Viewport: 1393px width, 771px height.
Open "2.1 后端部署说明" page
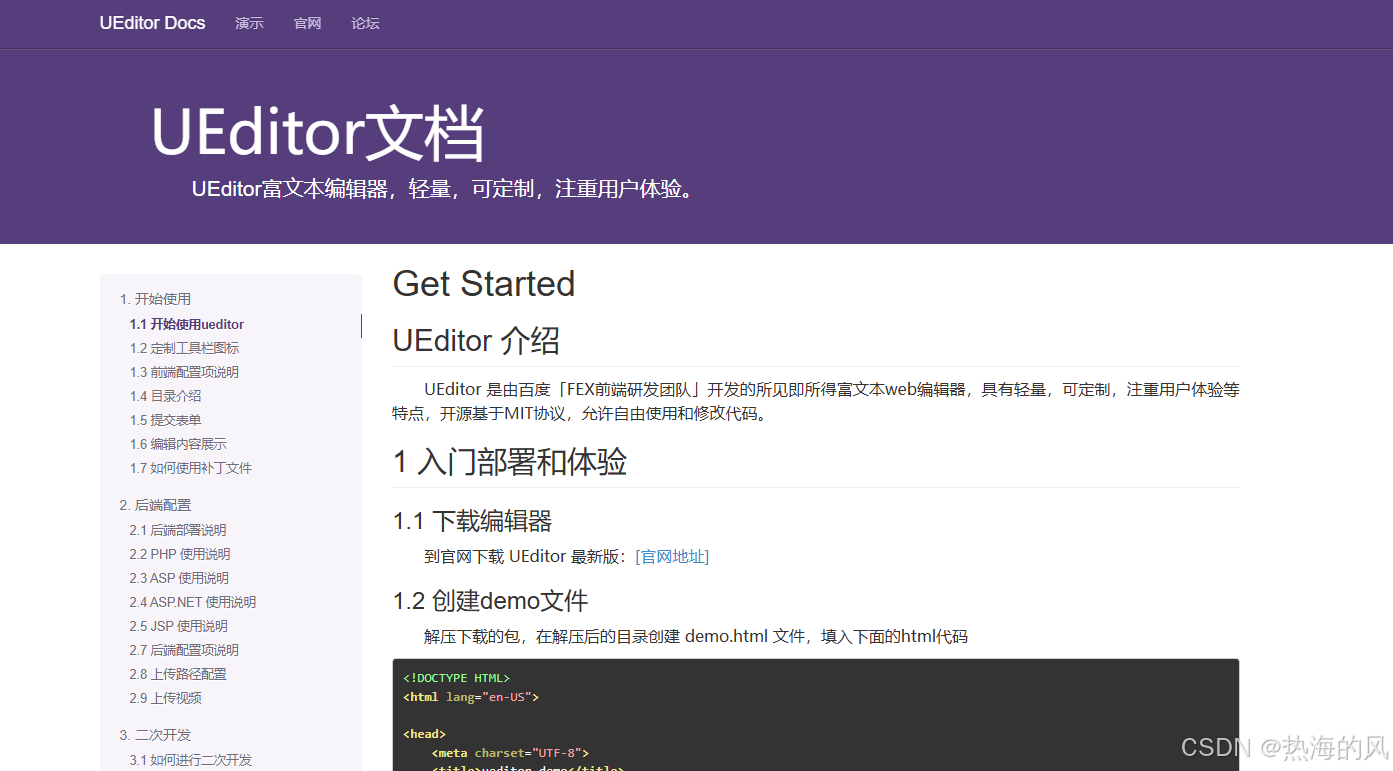[179, 529]
